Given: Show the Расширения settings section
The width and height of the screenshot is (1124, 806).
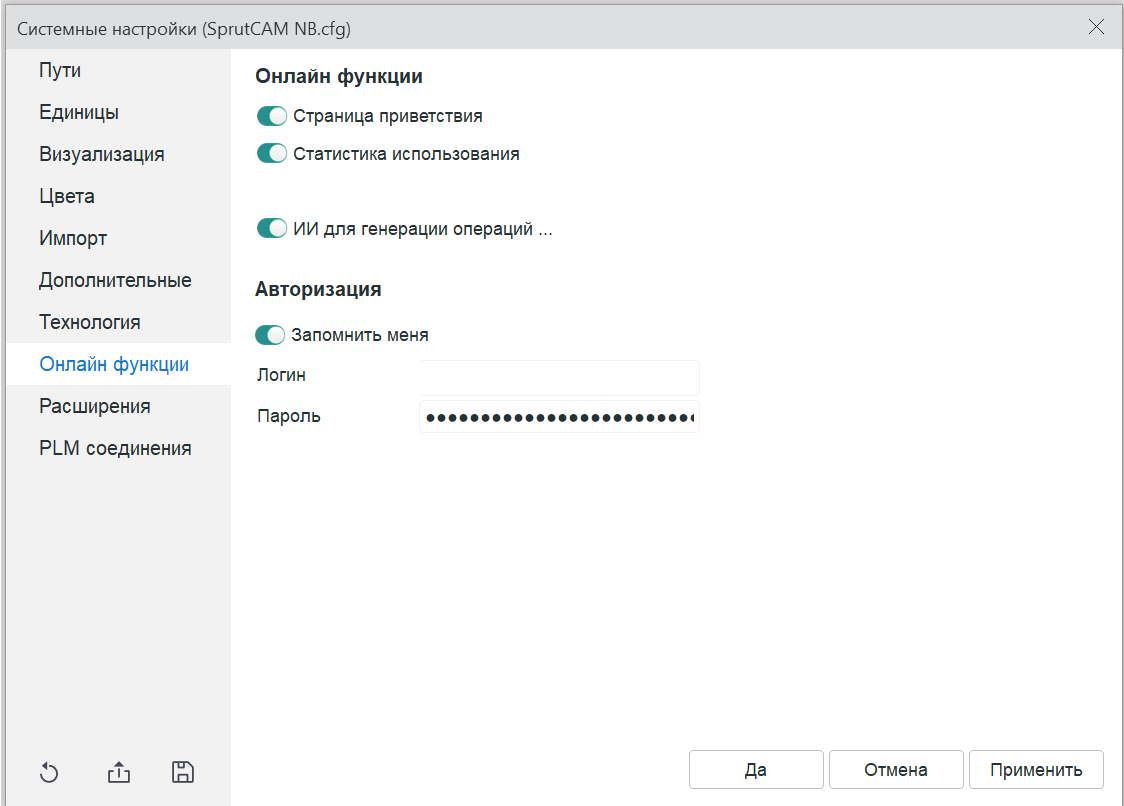Looking at the screenshot, I should 95,406.
